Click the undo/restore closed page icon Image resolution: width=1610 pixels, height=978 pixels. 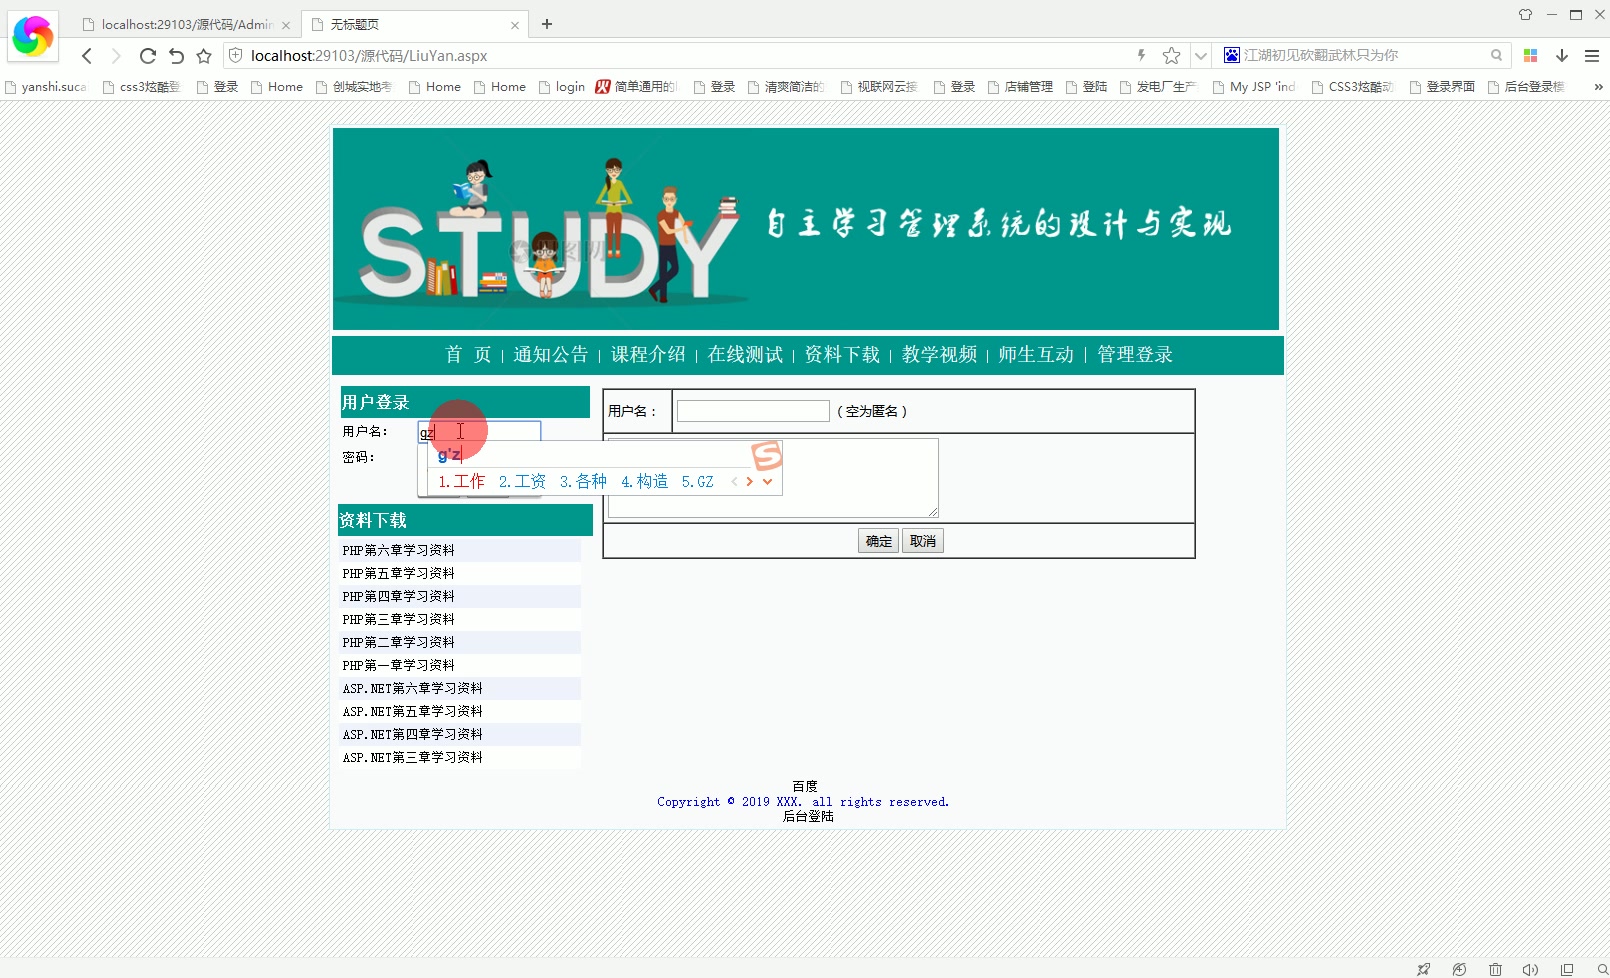[x=176, y=56]
